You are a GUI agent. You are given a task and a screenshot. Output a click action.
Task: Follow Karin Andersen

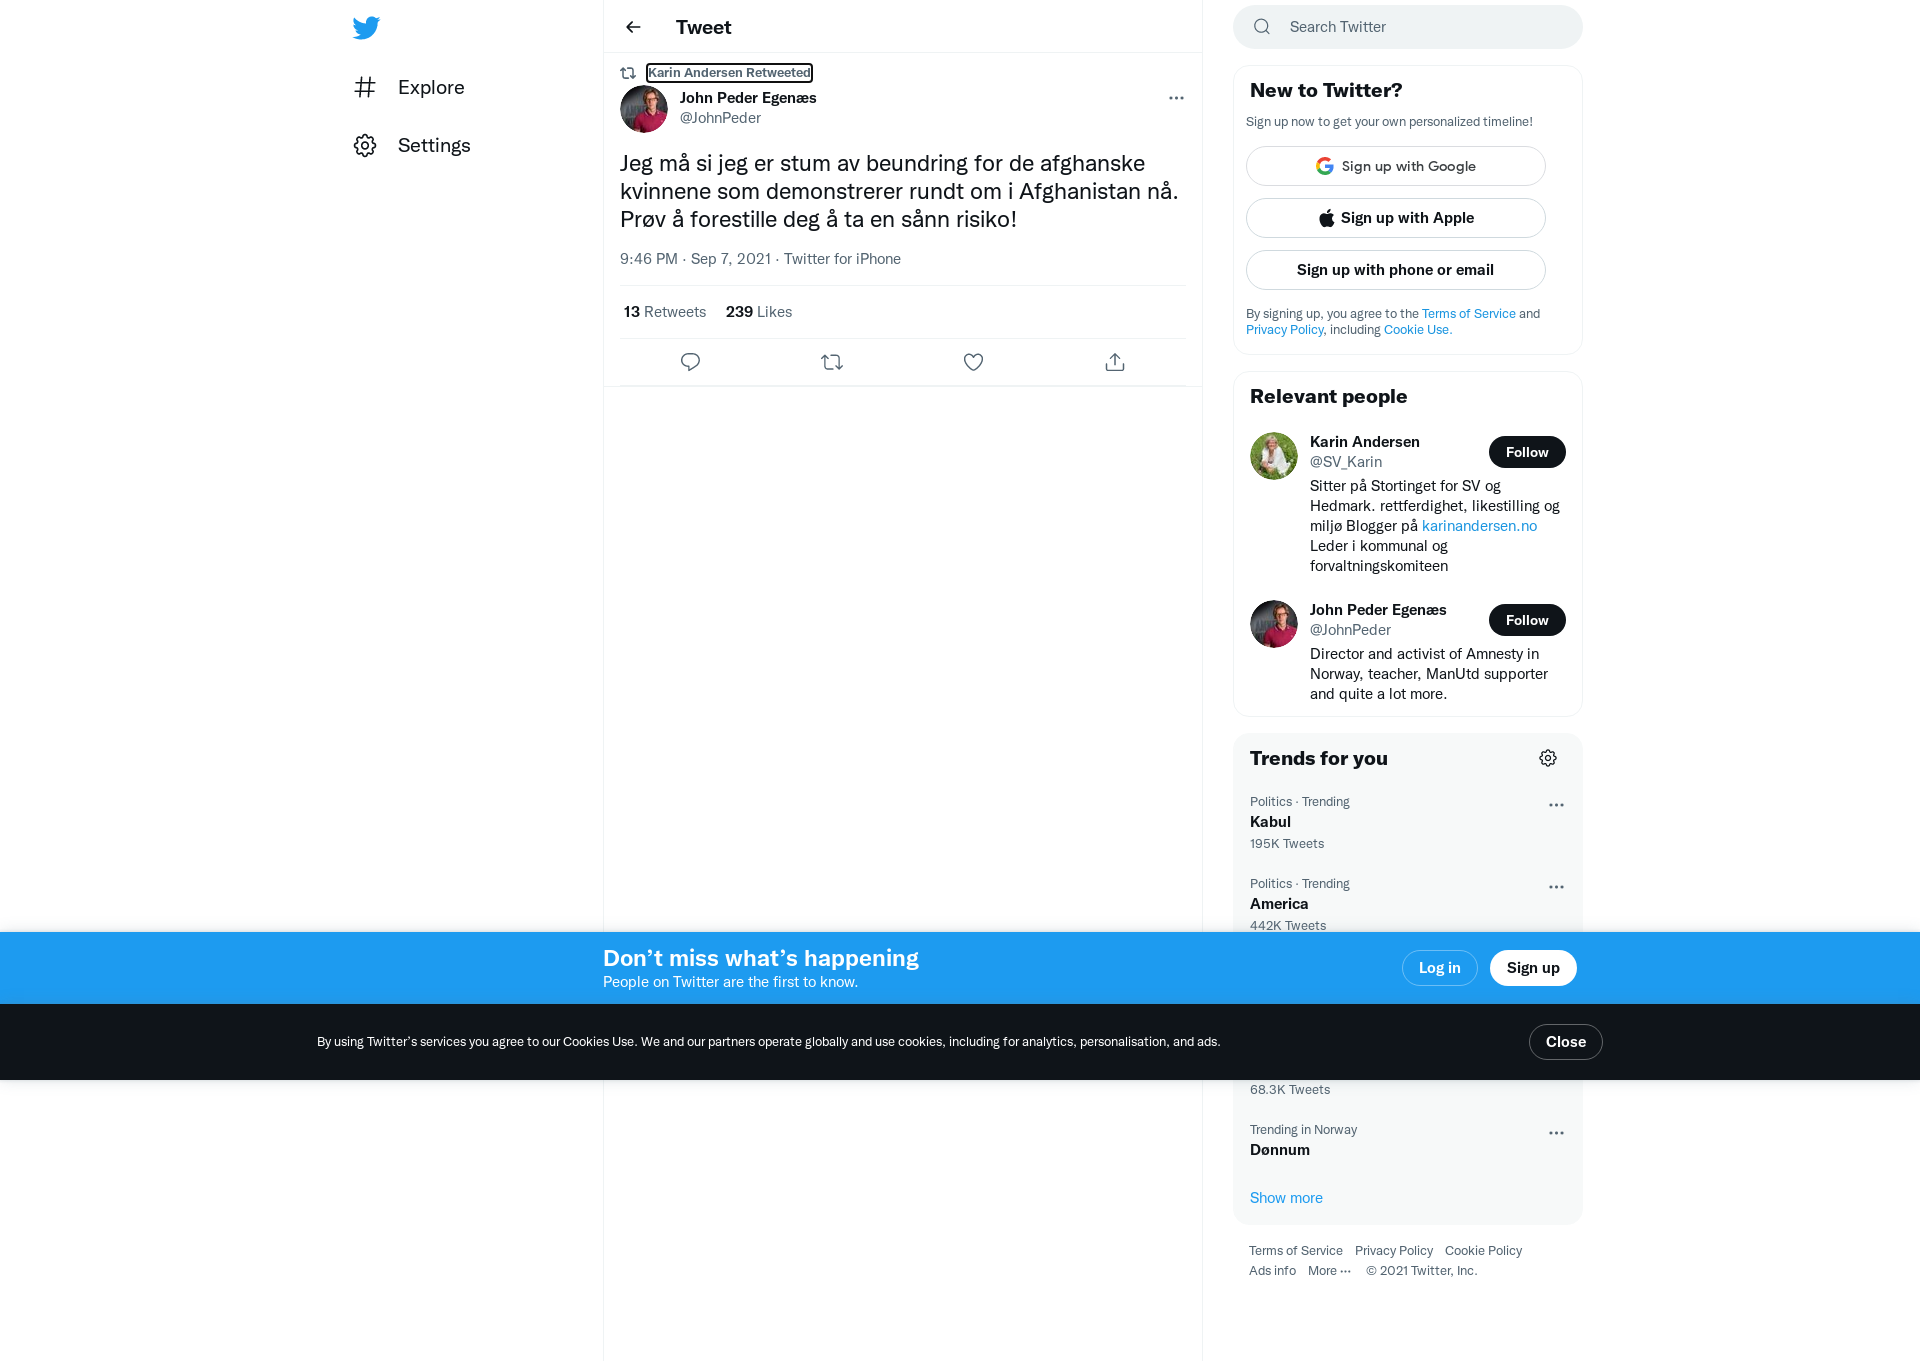(x=1527, y=452)
